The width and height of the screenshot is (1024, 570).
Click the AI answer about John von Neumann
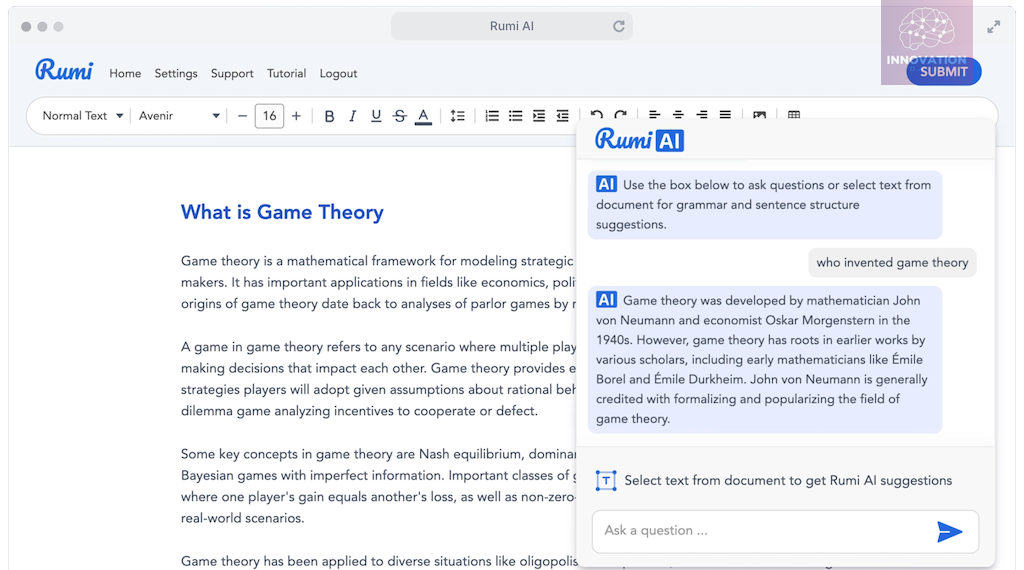pyautogui.click(x=765, y=360)
